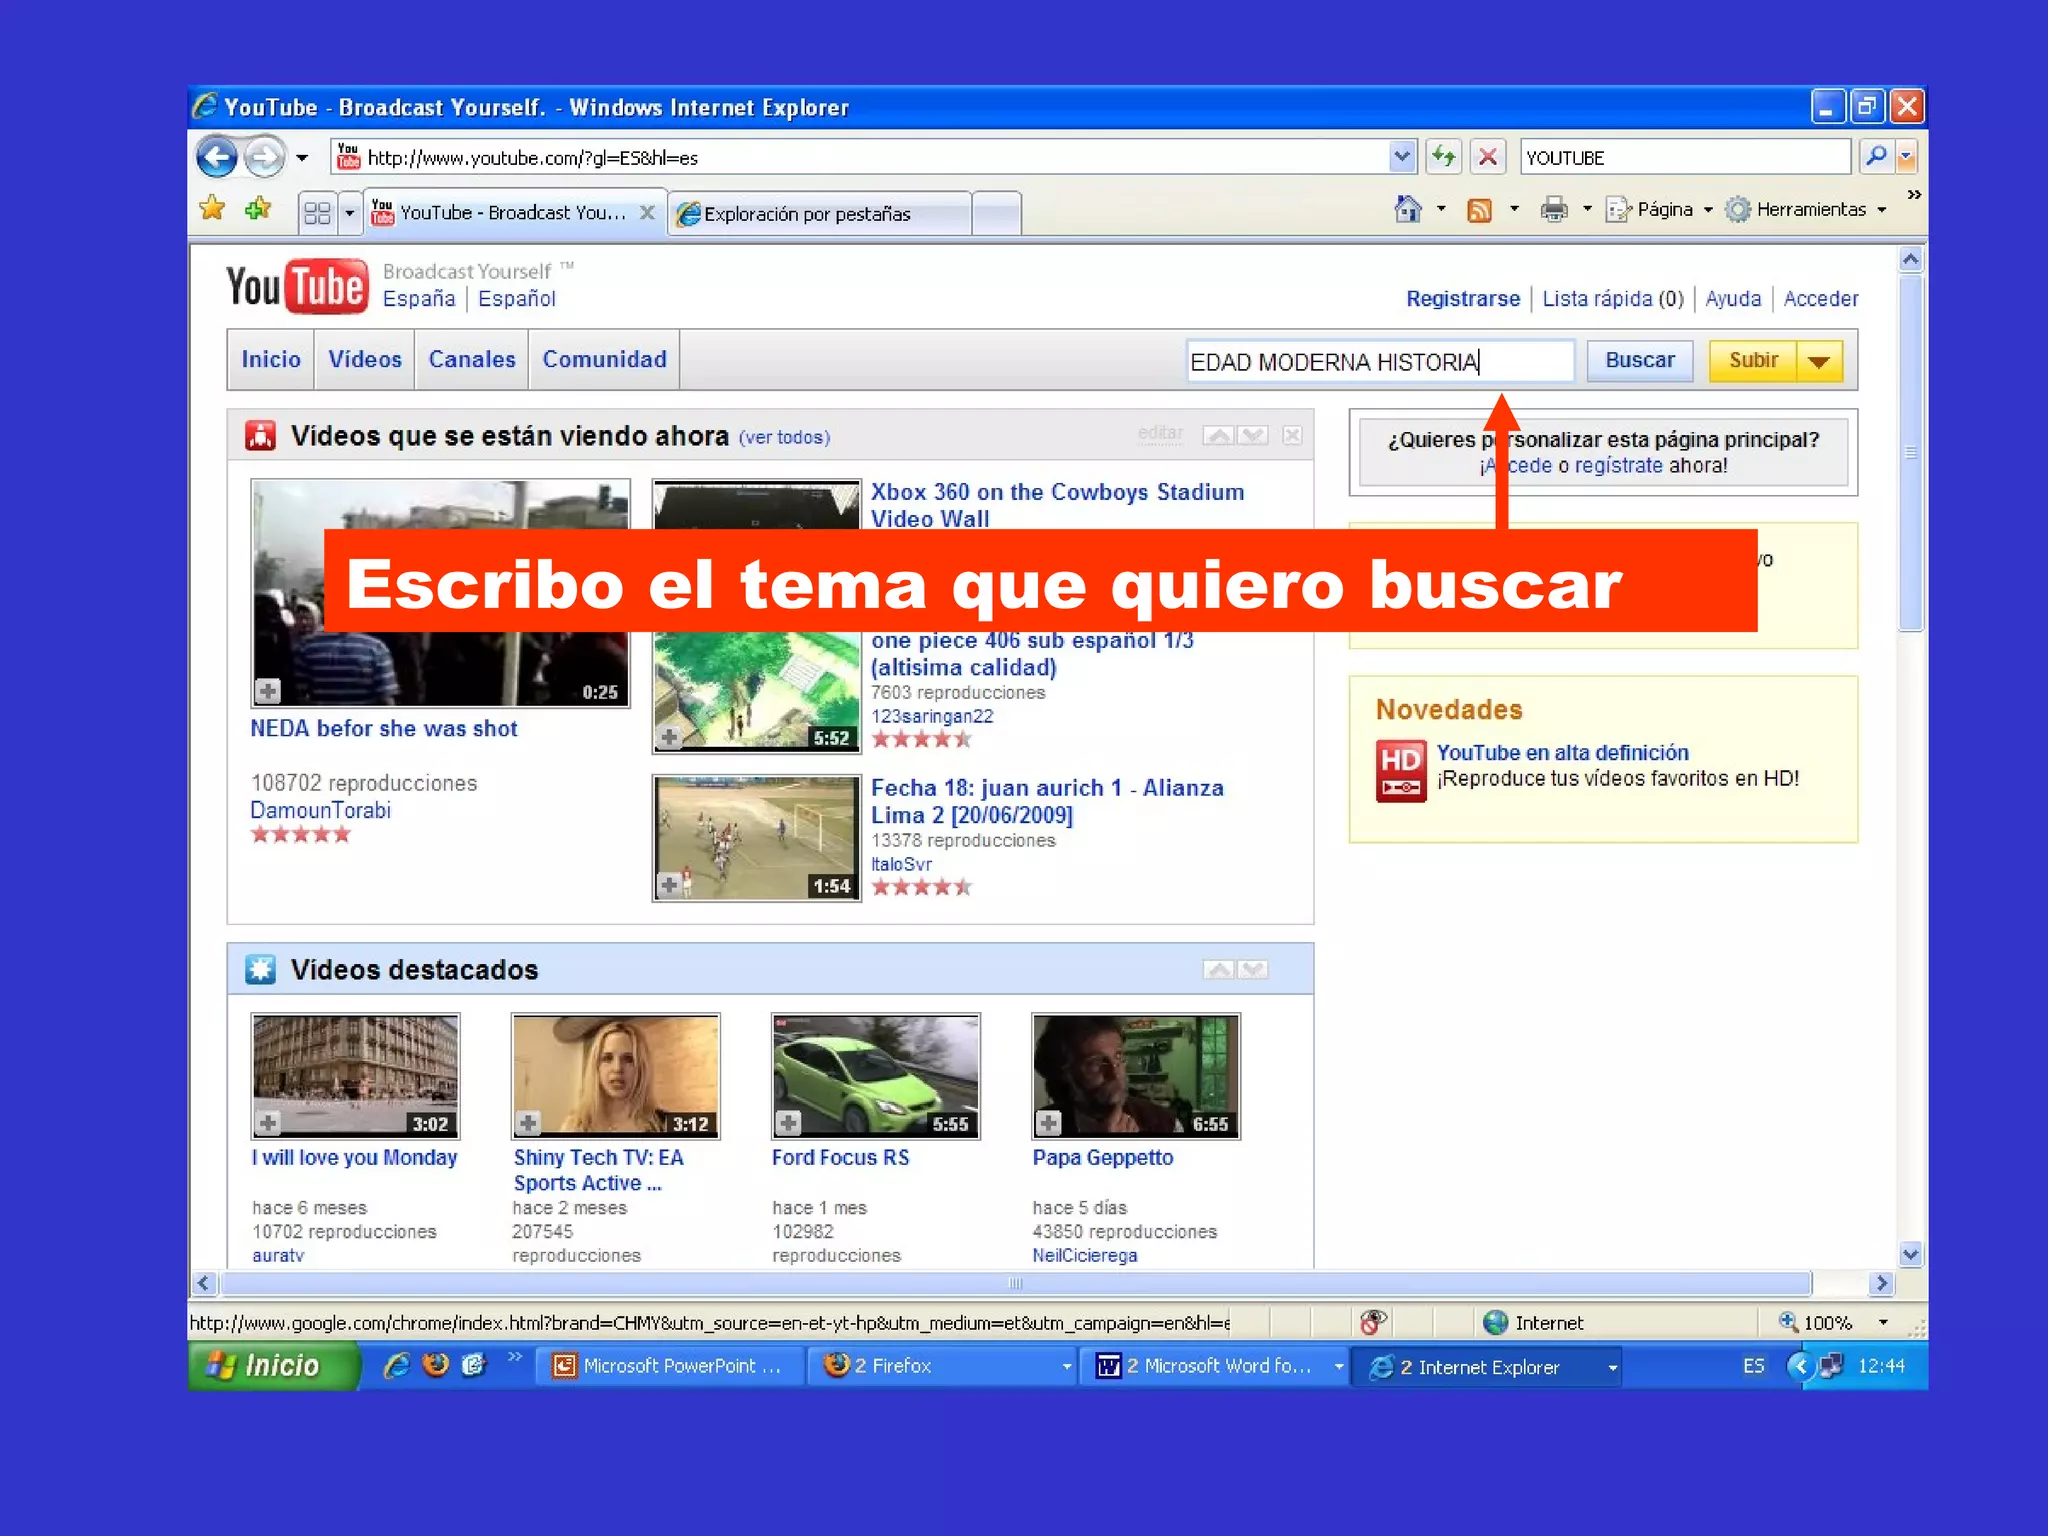
Task: Open the 2 Firefox taskbar group
Action: (943, 1366)
